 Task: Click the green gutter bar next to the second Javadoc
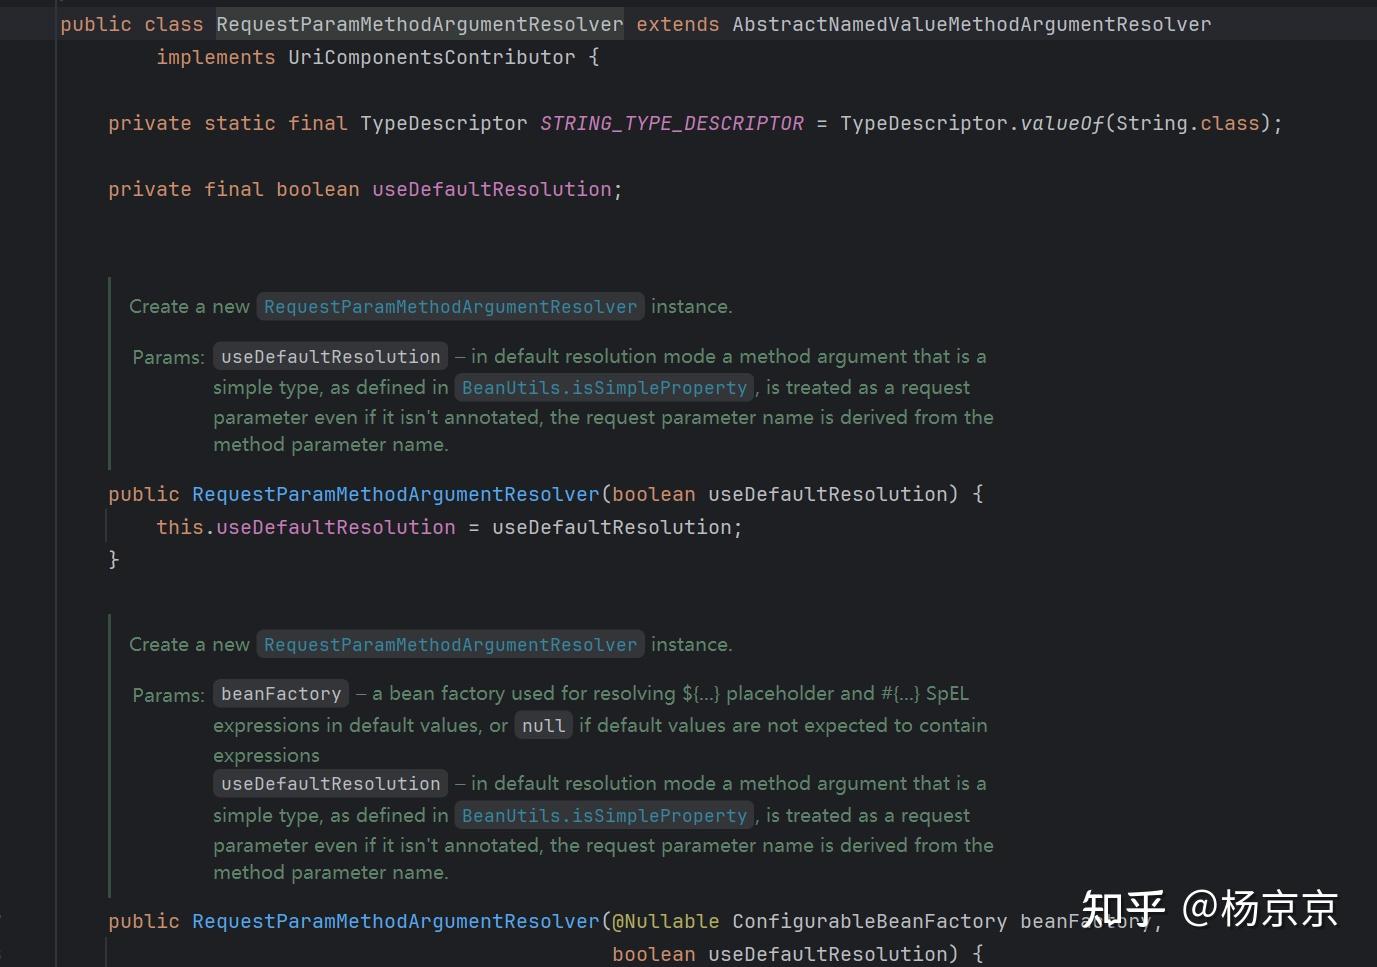(x=110, y=750)
